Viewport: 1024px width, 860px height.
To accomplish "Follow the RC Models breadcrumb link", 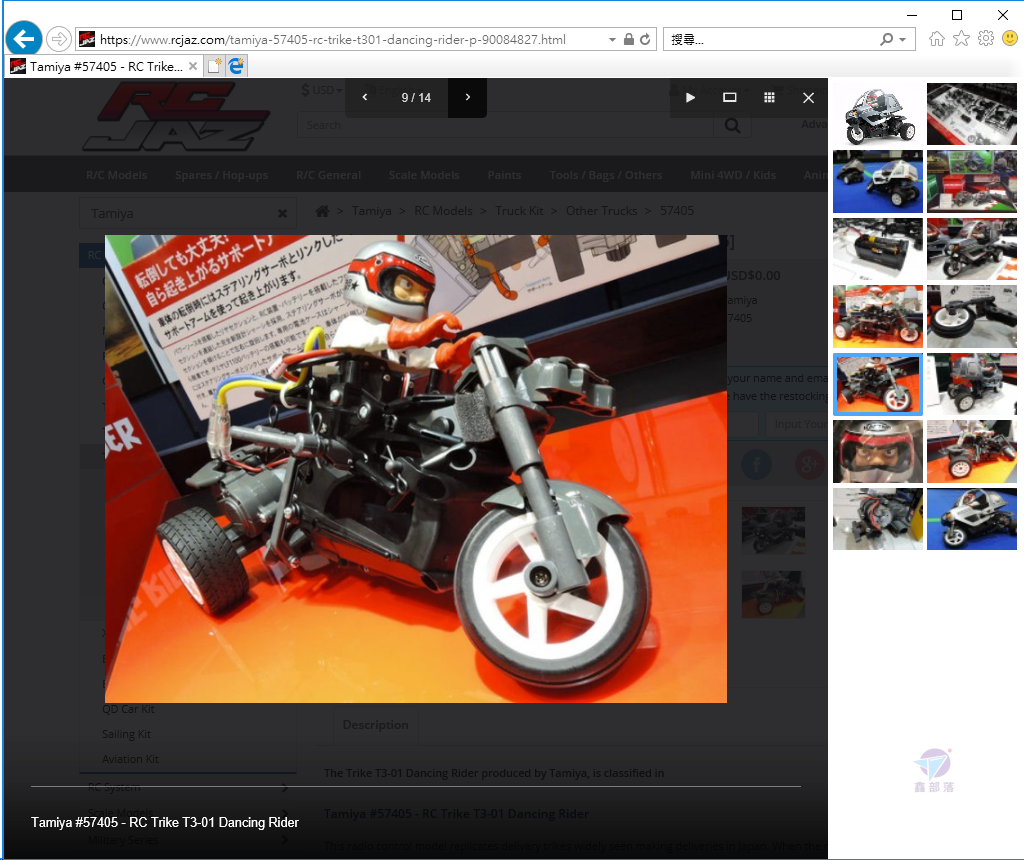I will coord(443,211).
